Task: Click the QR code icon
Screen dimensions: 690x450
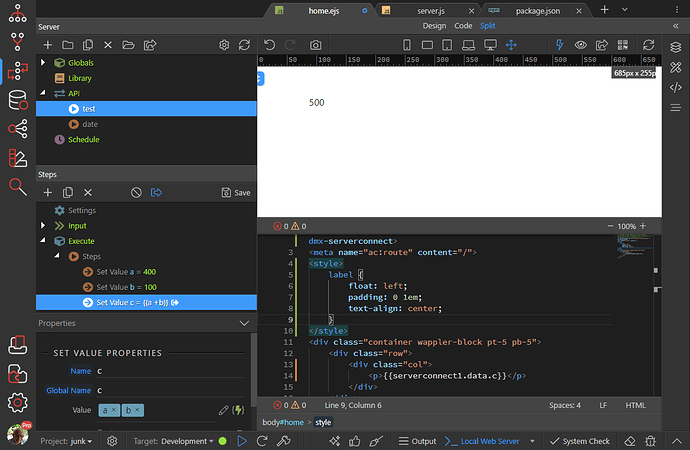Action: [x=624, y=45]
